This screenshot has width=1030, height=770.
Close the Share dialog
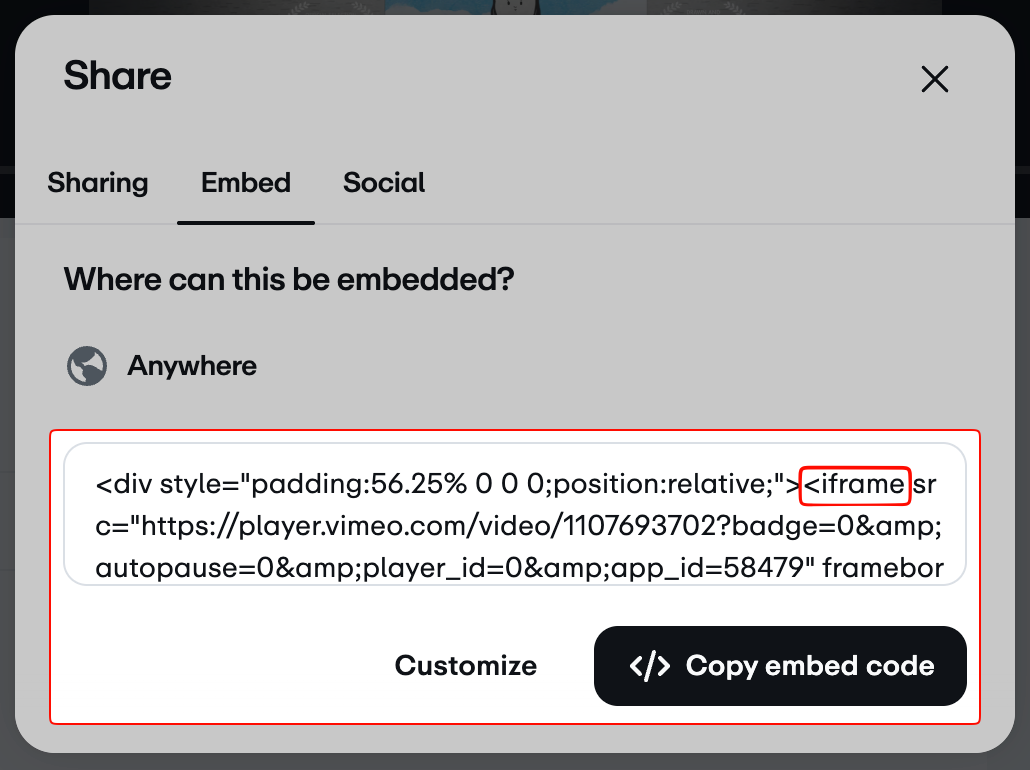[x=934, y=79]
